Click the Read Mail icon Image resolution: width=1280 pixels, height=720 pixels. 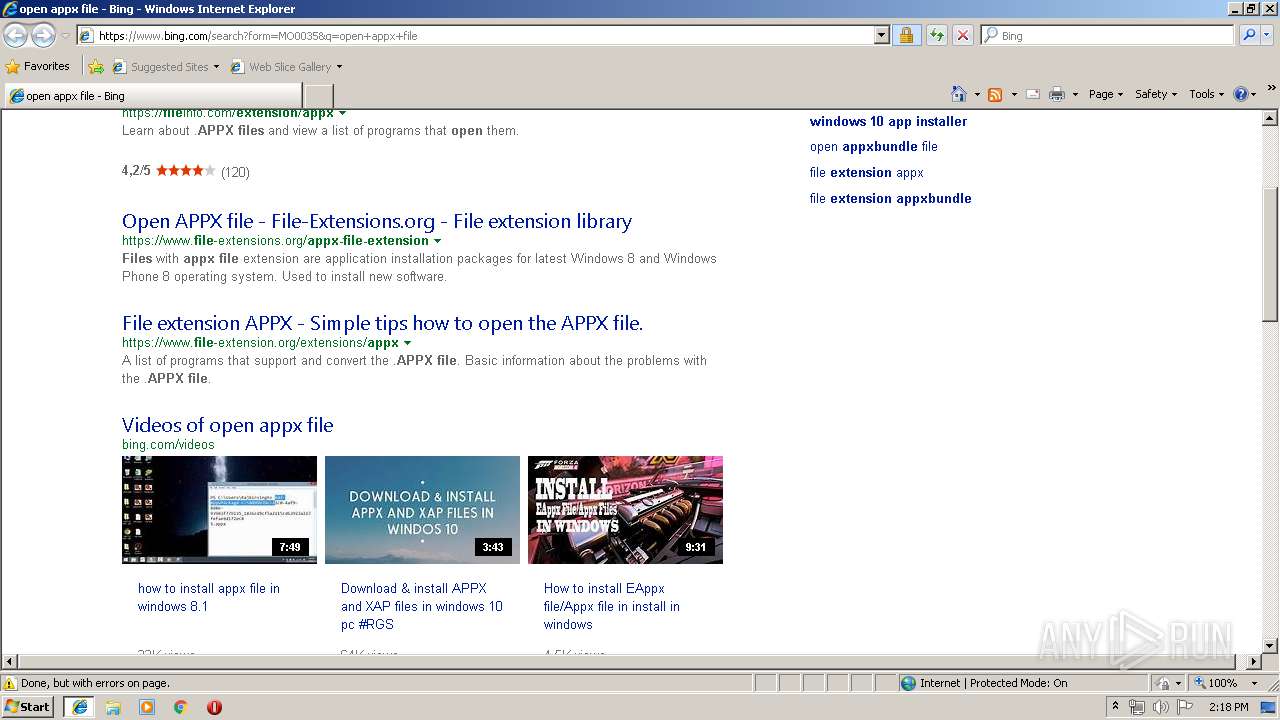coord(1033,94)
